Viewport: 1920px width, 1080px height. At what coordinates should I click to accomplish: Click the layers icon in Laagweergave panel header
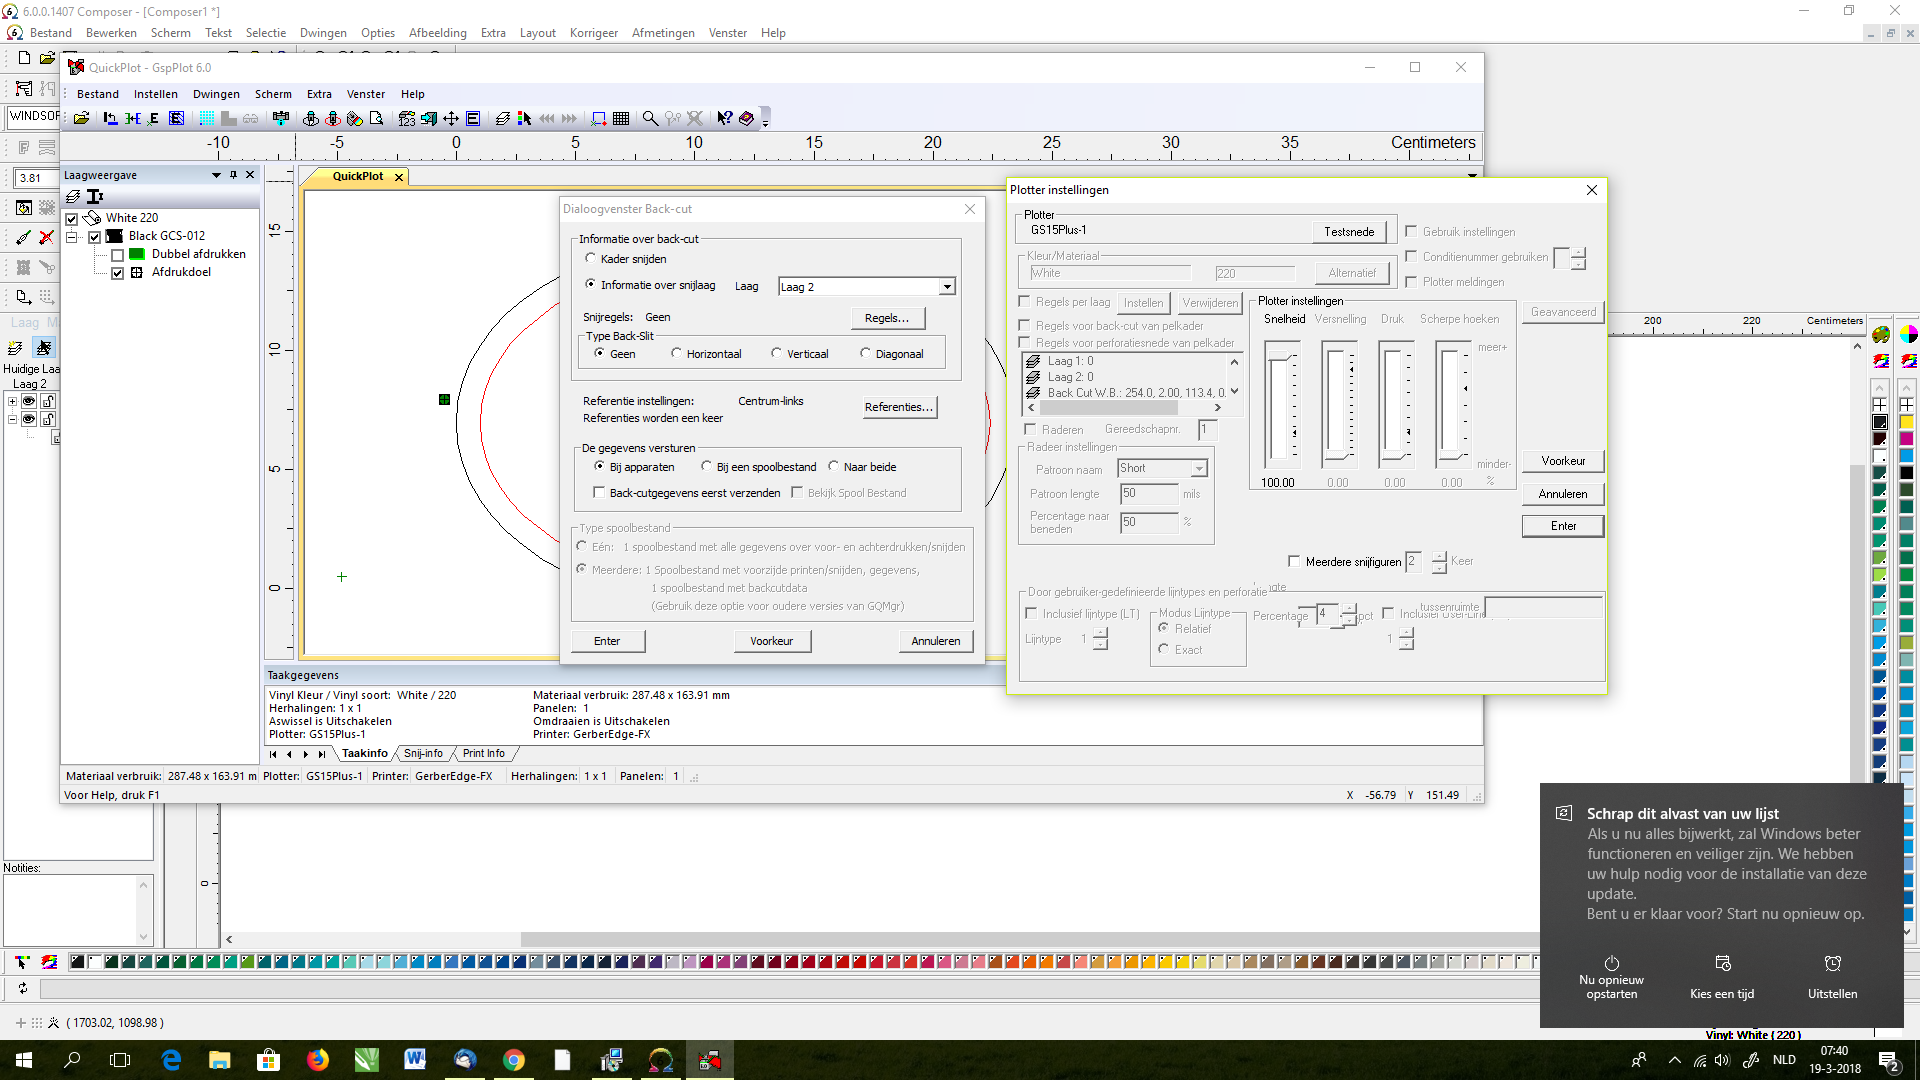pyautogui.click(x=73, y=196)
